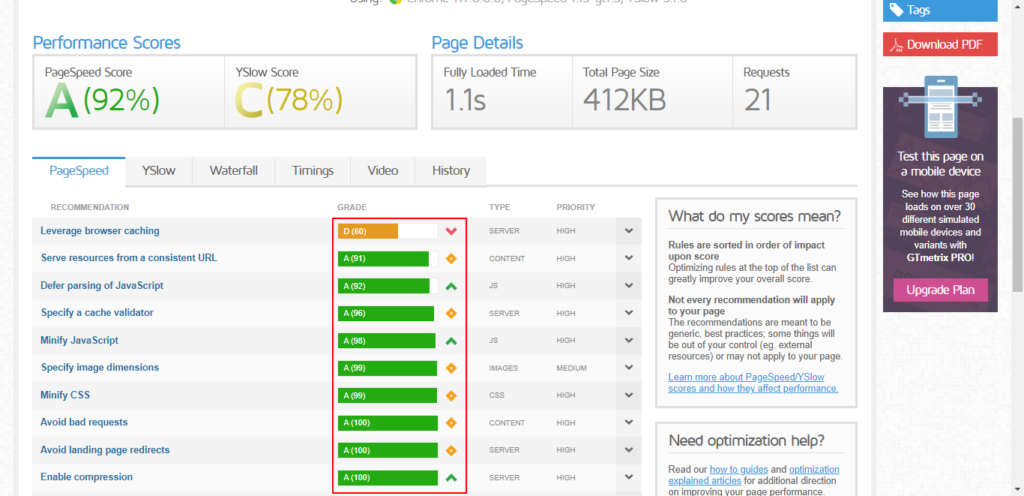Click the green up arrow for Minify JavaScript
The height and width of the screenshot is (496, 1024).
(x=451, y=341)
